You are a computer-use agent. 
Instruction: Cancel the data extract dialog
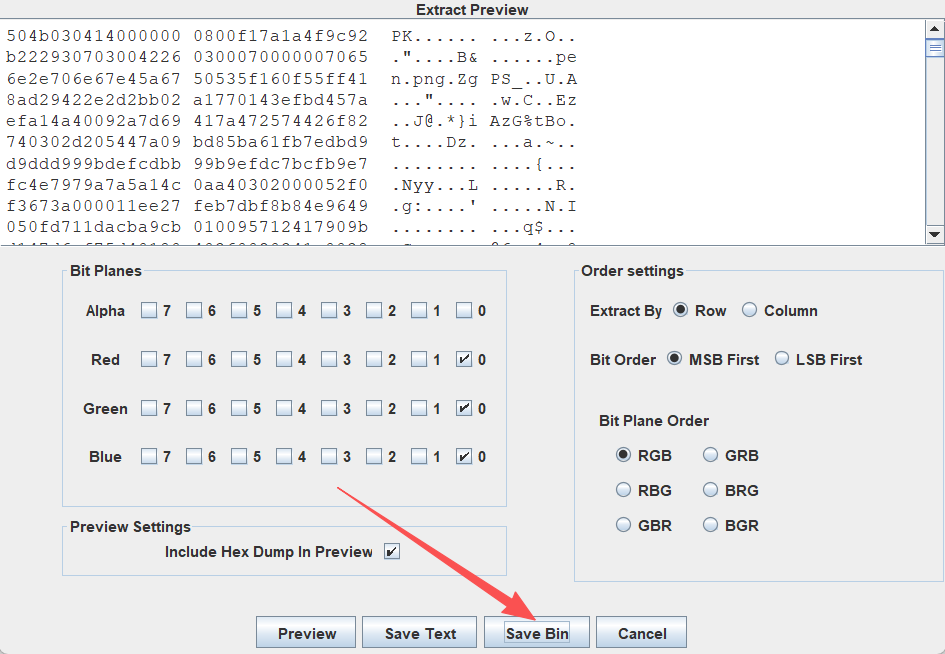(x=642, y=633)
